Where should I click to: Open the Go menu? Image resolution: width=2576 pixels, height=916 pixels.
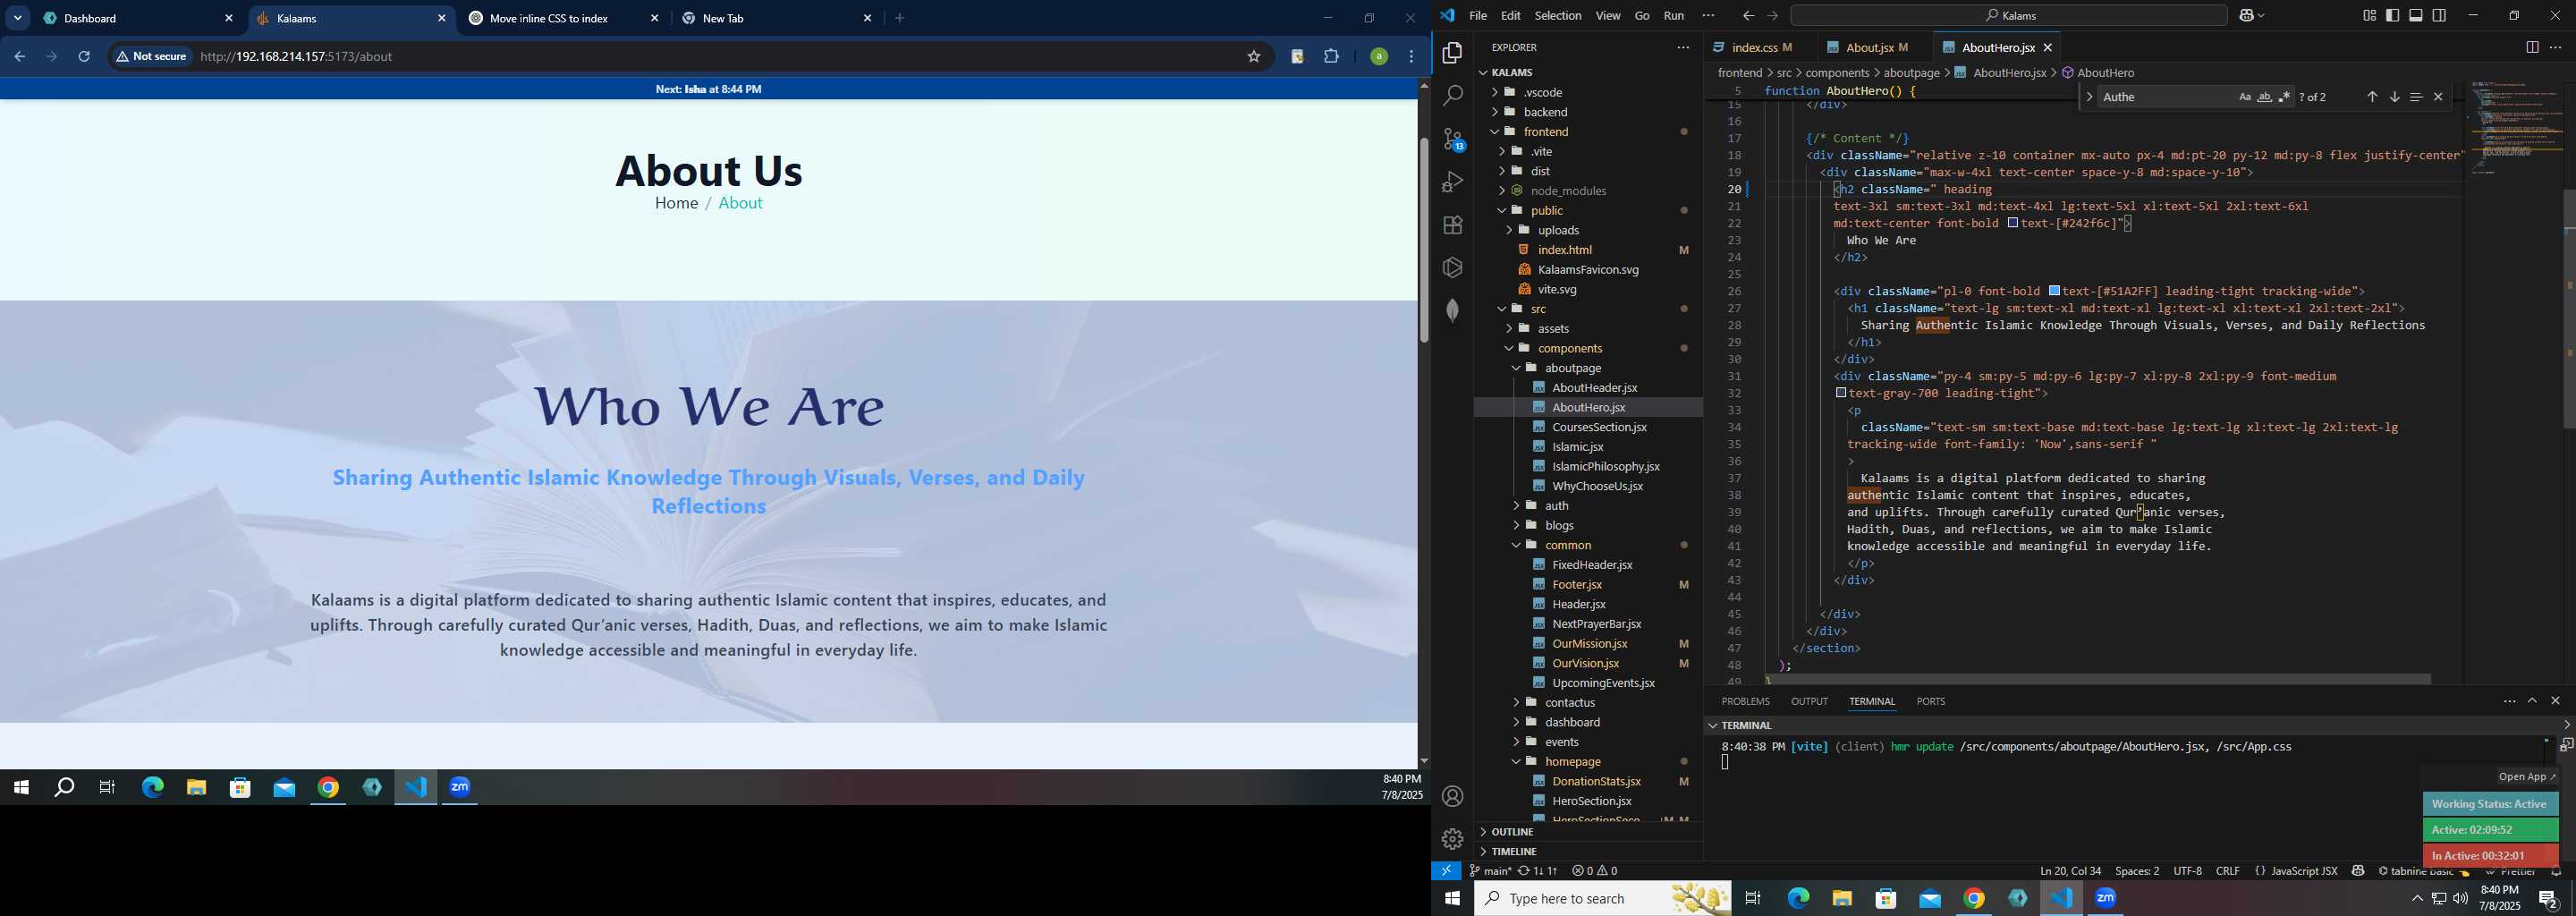click(1642, 16)
